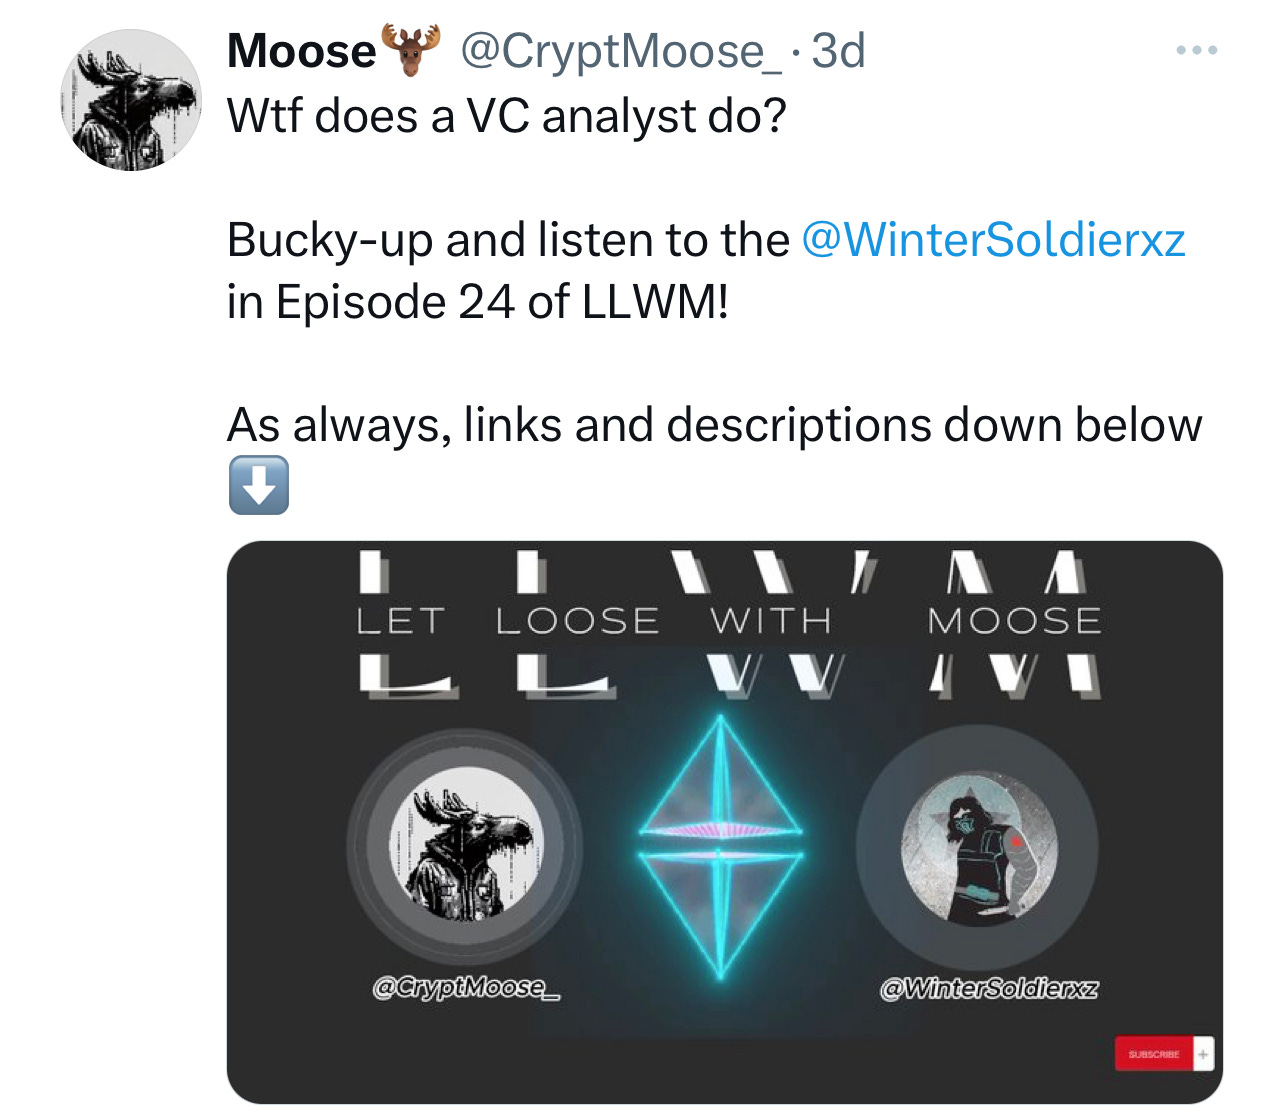Click the down arrow emoji
Viewport: 1284px width, 1113px height.
(259, 485)
